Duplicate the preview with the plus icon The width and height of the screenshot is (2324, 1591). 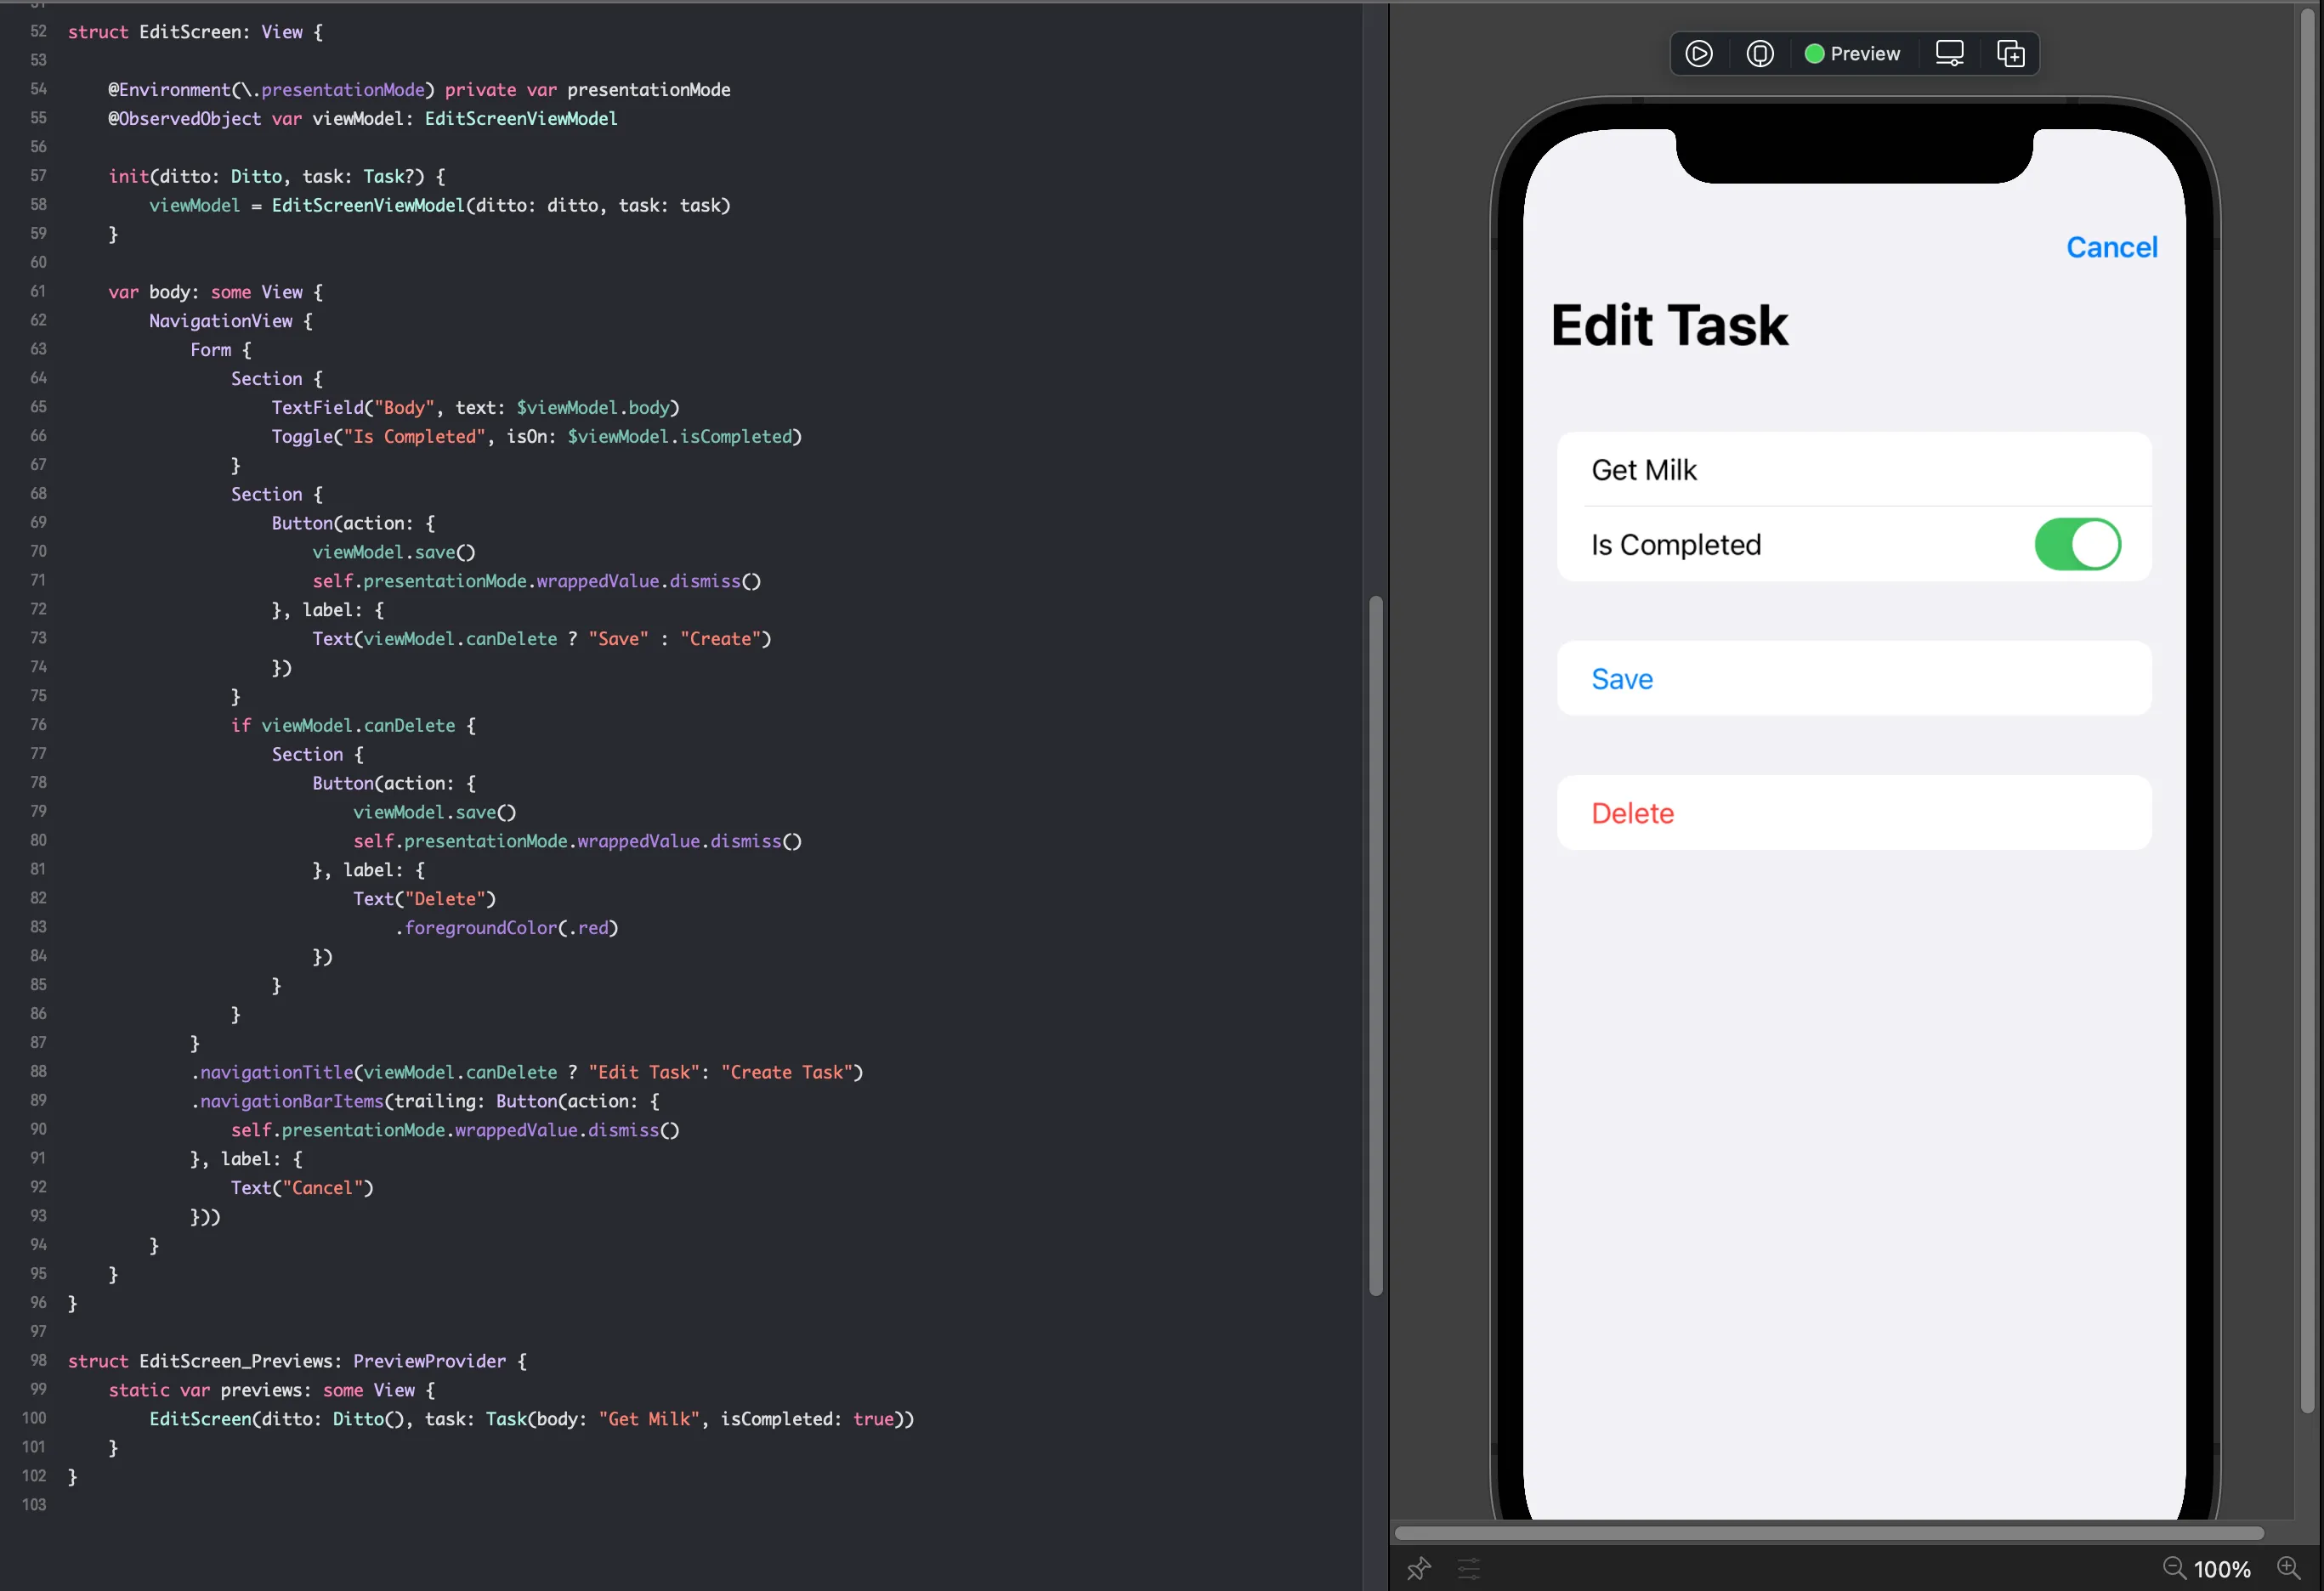coord(2010,53)
